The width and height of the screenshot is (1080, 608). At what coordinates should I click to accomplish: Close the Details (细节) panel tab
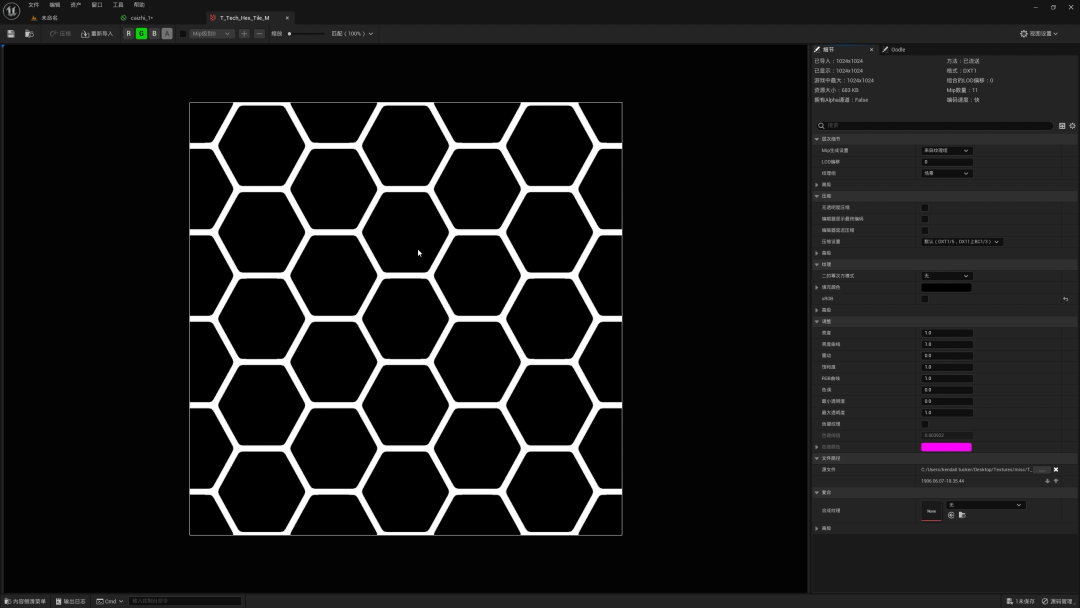pyautogui.click(x=871, y=50)
